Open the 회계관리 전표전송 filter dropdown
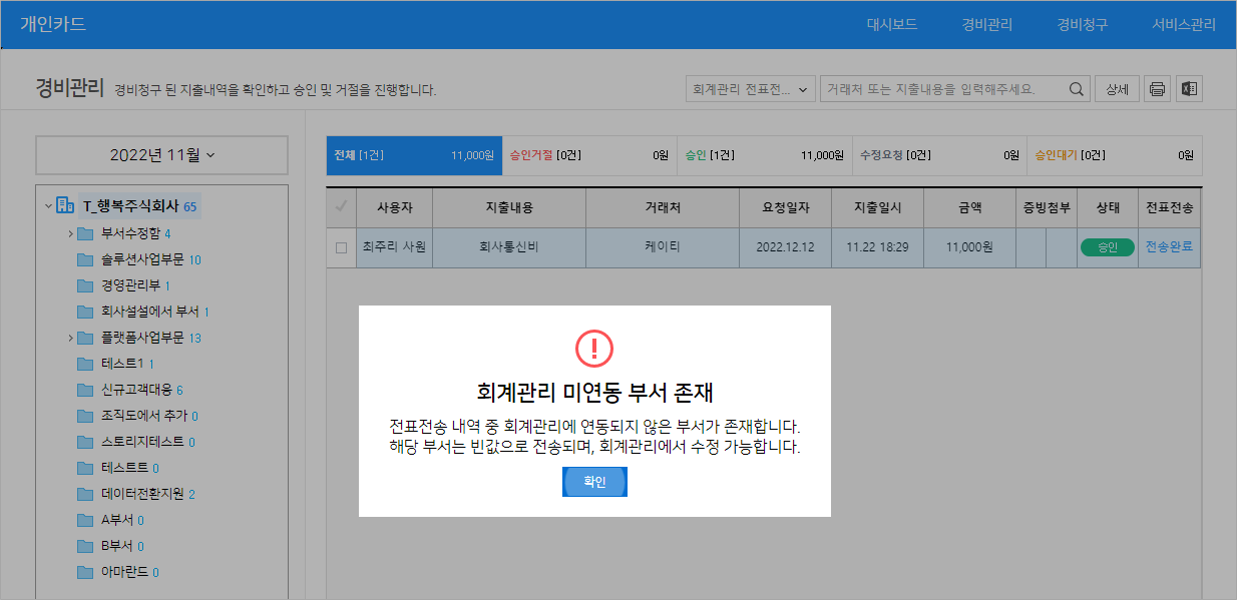The width and height of the screenshot is (1237, 600). click(x=750, y=89)
